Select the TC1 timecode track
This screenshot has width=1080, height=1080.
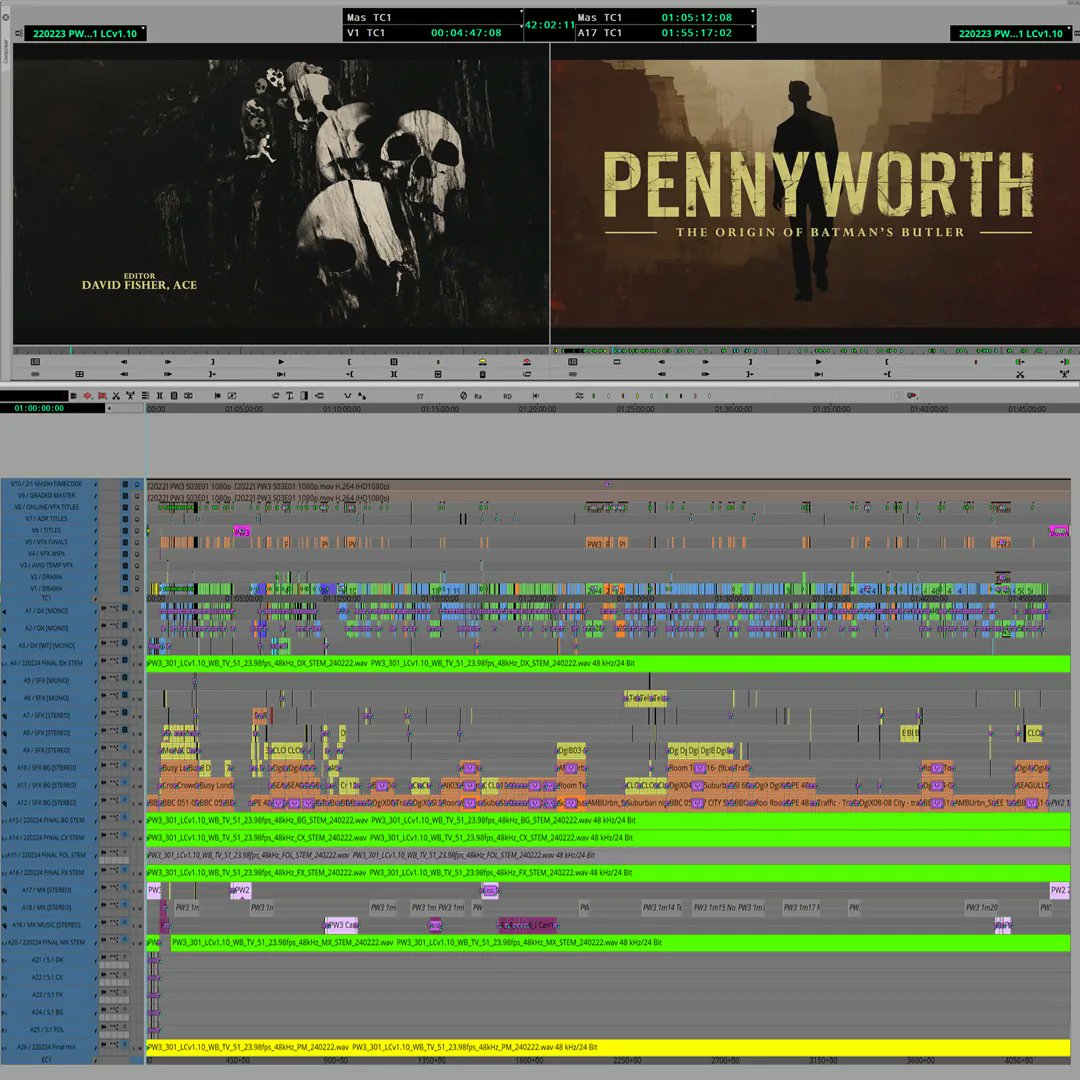[48, 598]
